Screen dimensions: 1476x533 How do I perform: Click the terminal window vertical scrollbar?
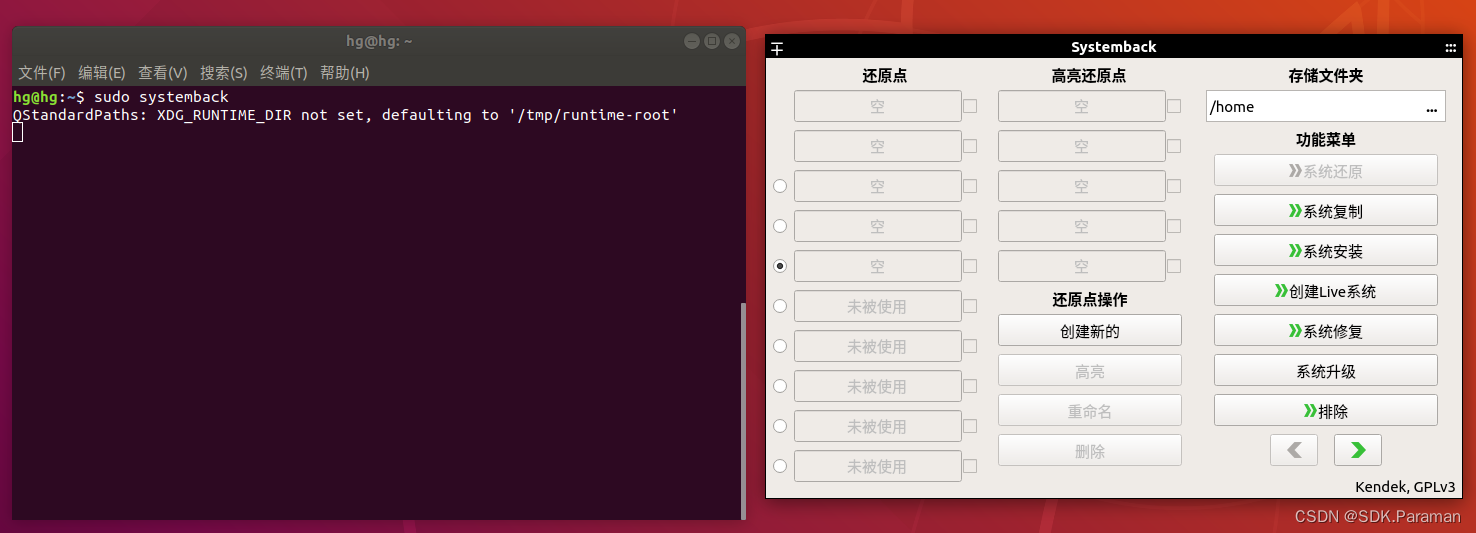(742, 410)
